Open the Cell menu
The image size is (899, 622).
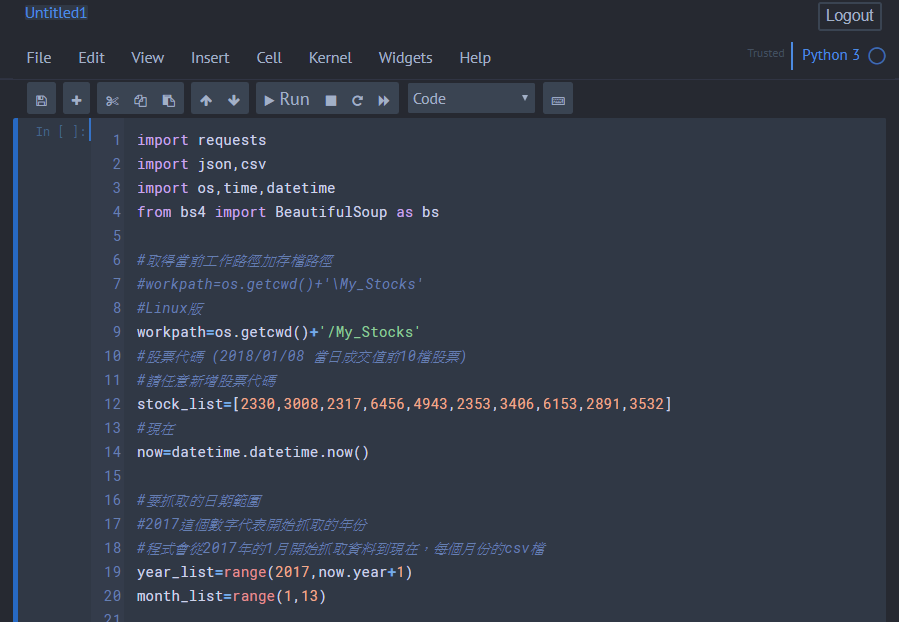pos(269,58)
